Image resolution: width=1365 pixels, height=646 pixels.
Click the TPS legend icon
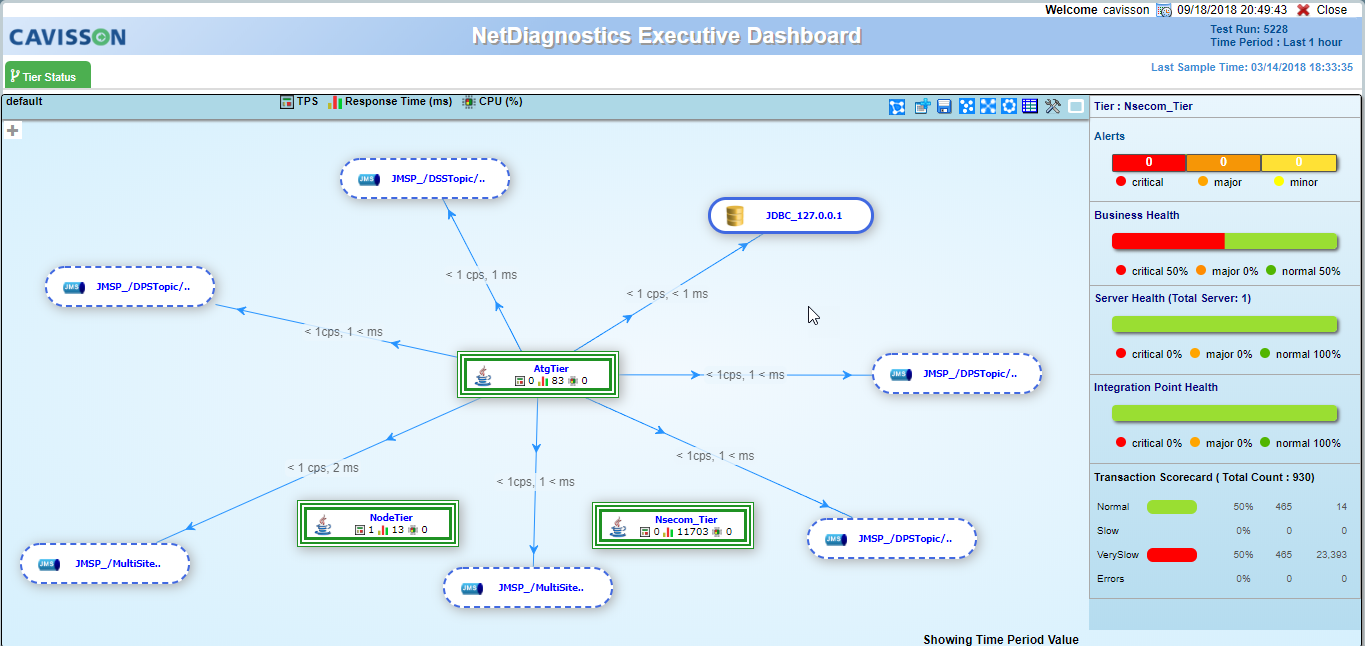click(286, 102)
